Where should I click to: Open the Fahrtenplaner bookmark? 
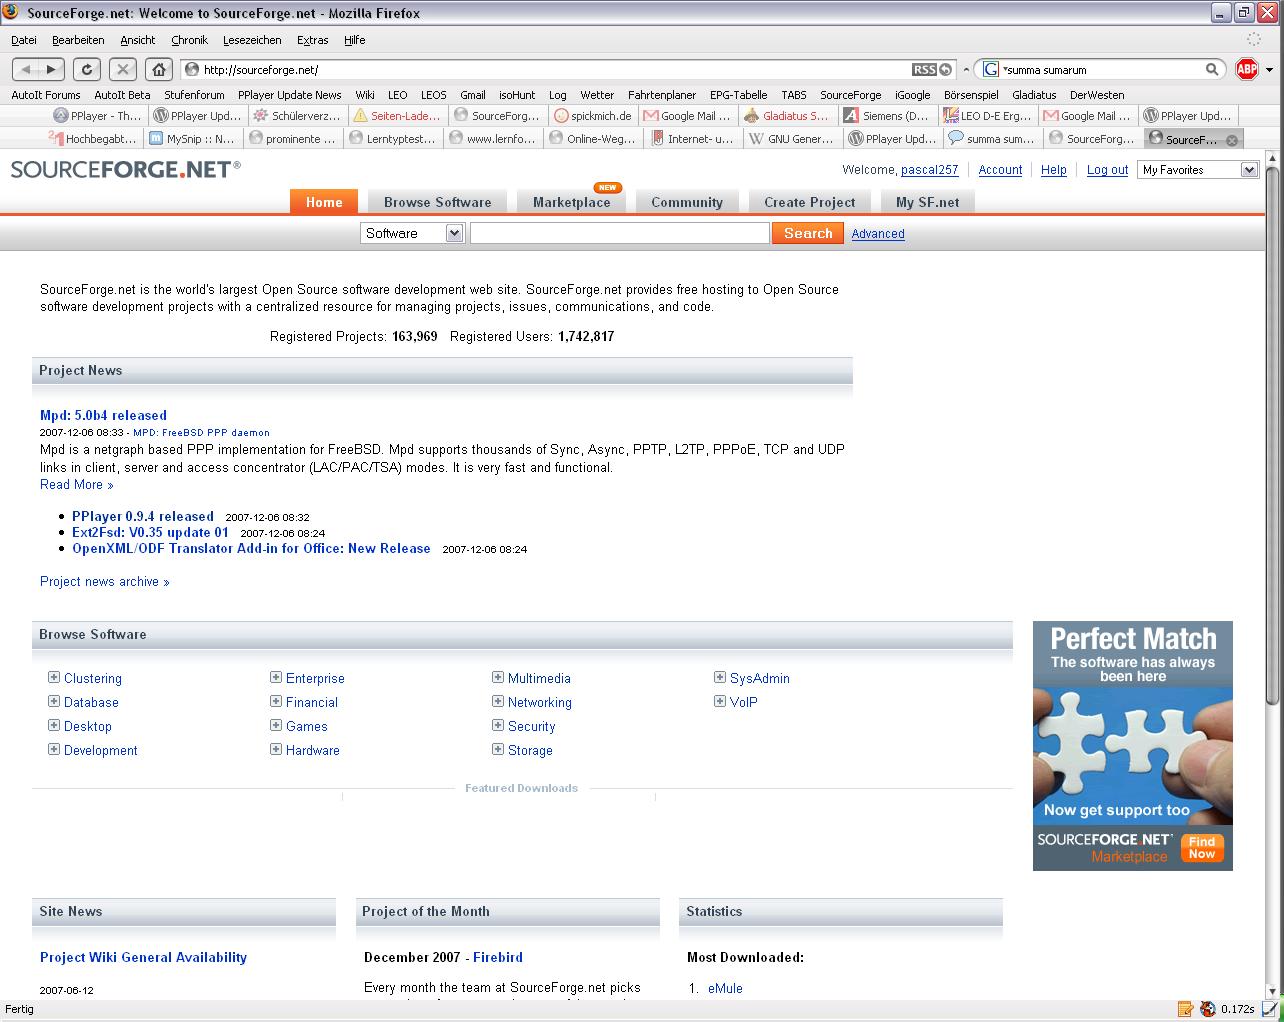(662, 95)
